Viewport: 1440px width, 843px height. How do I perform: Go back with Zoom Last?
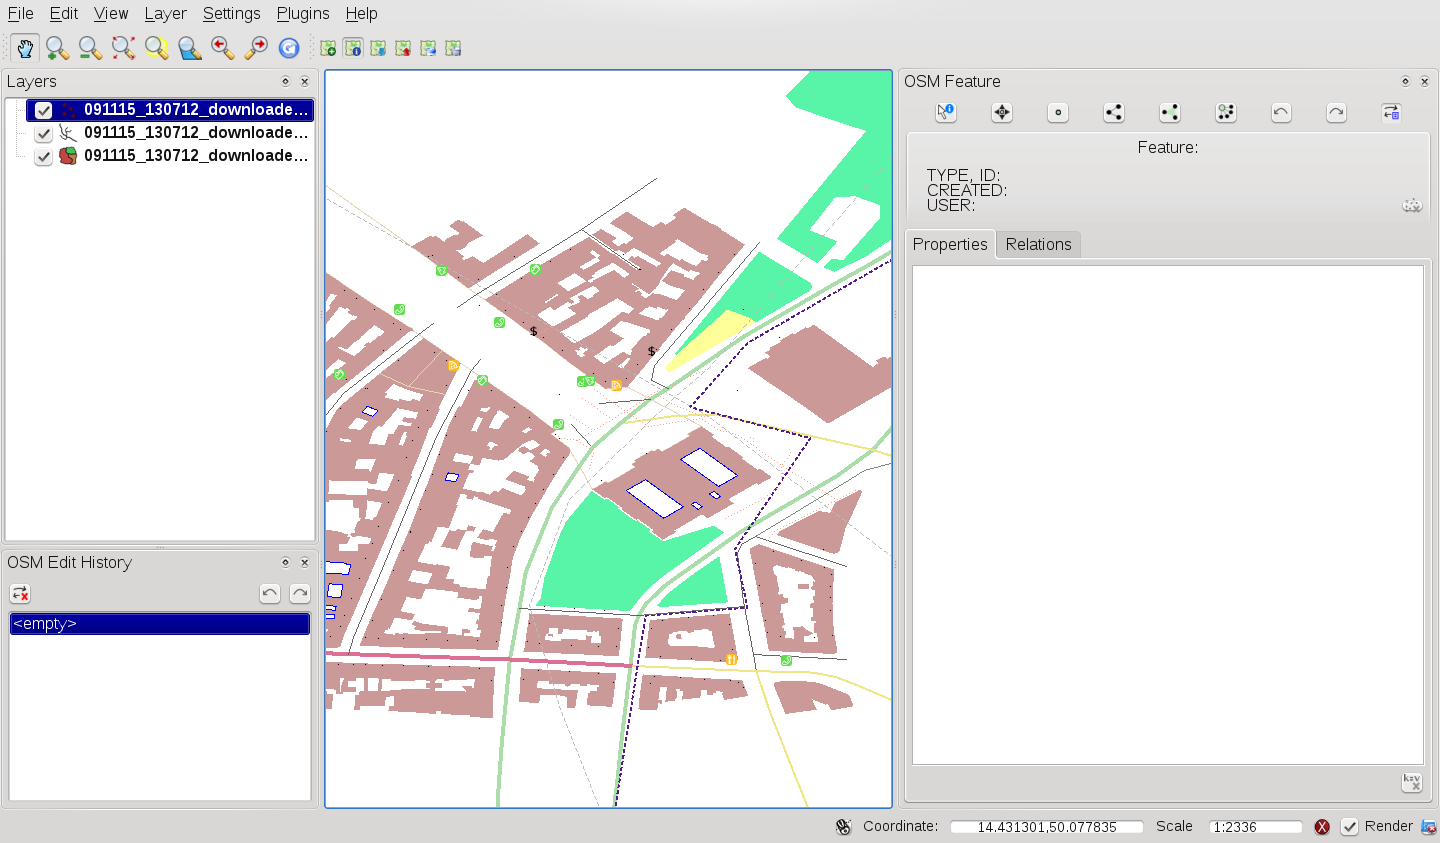point(223,48)
